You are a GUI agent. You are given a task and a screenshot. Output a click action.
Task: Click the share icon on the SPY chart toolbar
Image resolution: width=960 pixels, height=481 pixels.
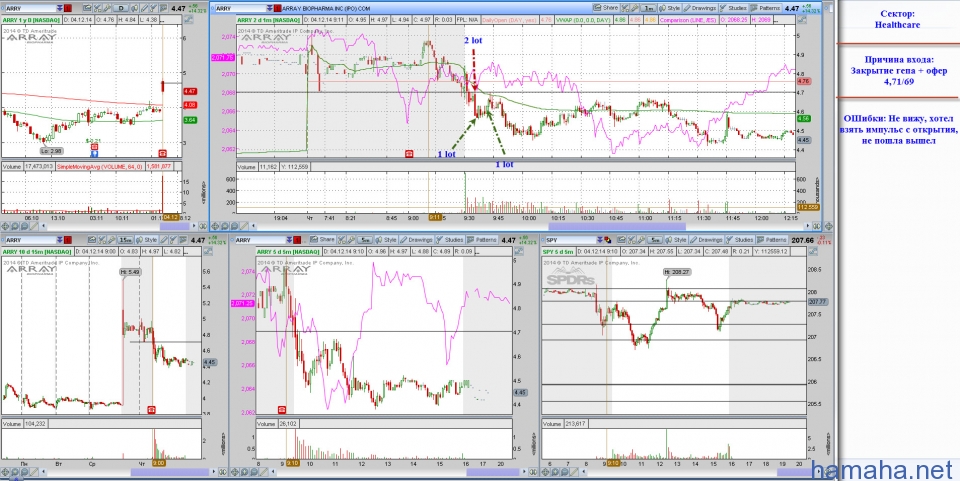[x=621, y=239]
